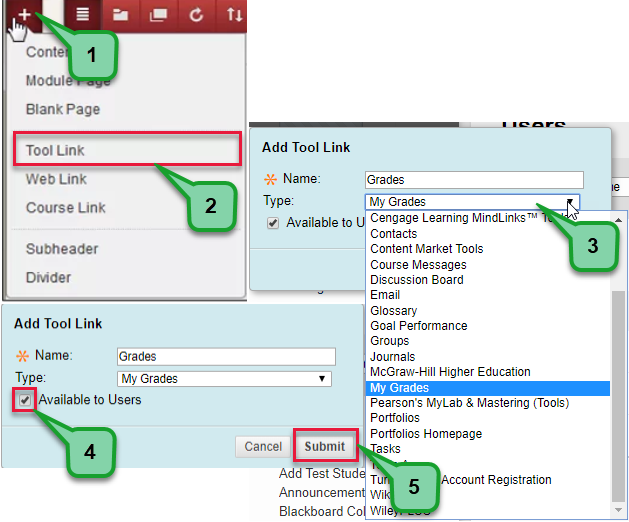Open the list view icon in course menu toolbar
Viewport: 629px width, 522px height.
pos(83,15)
